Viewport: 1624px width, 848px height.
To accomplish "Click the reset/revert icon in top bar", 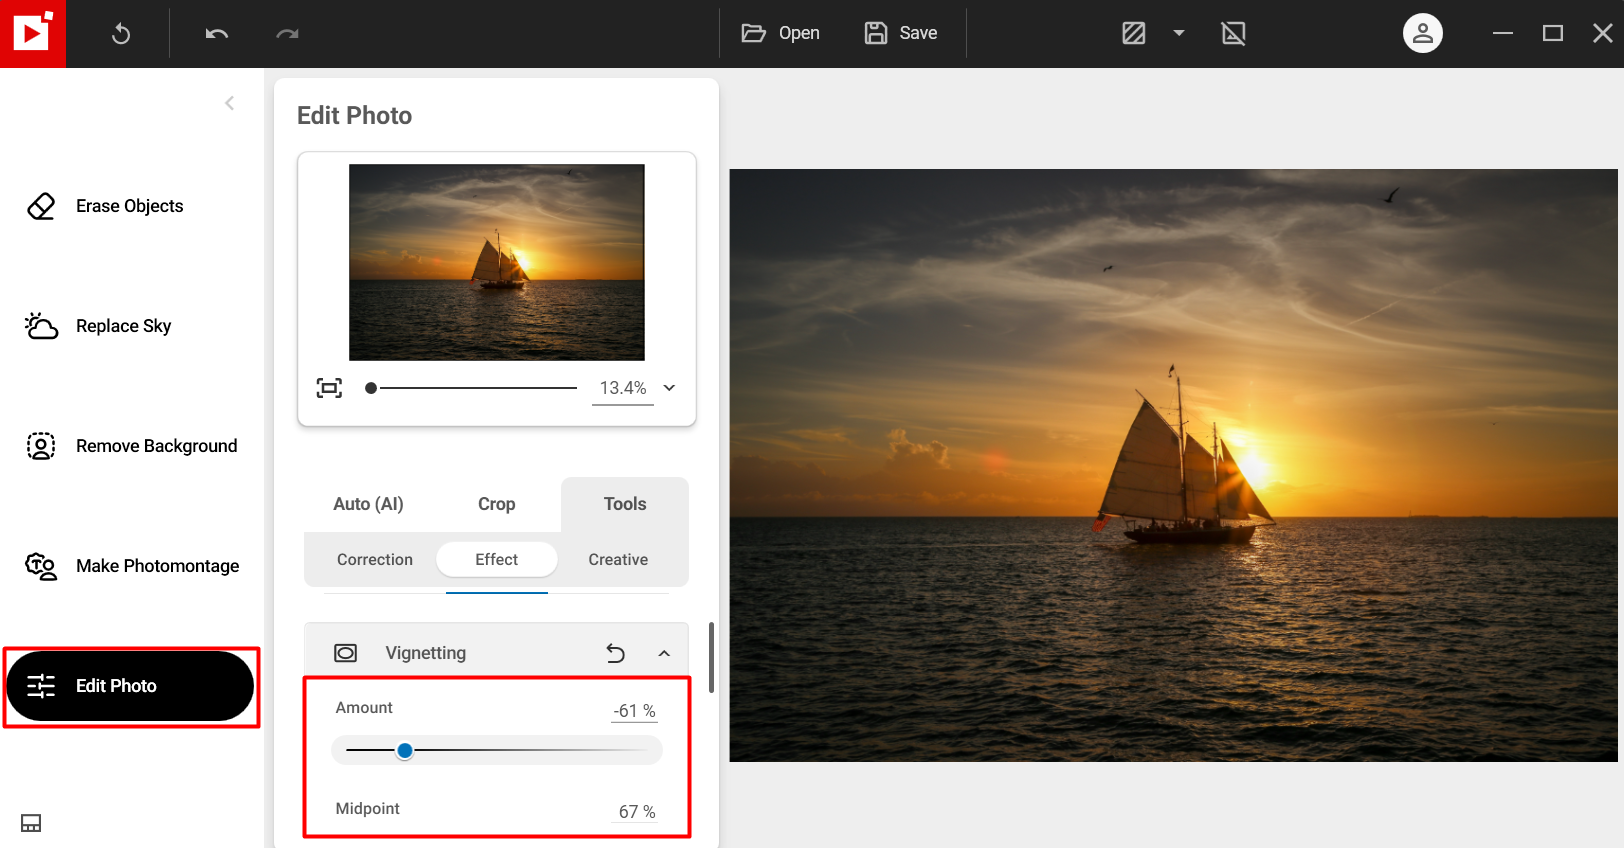I will click(121, 34).
